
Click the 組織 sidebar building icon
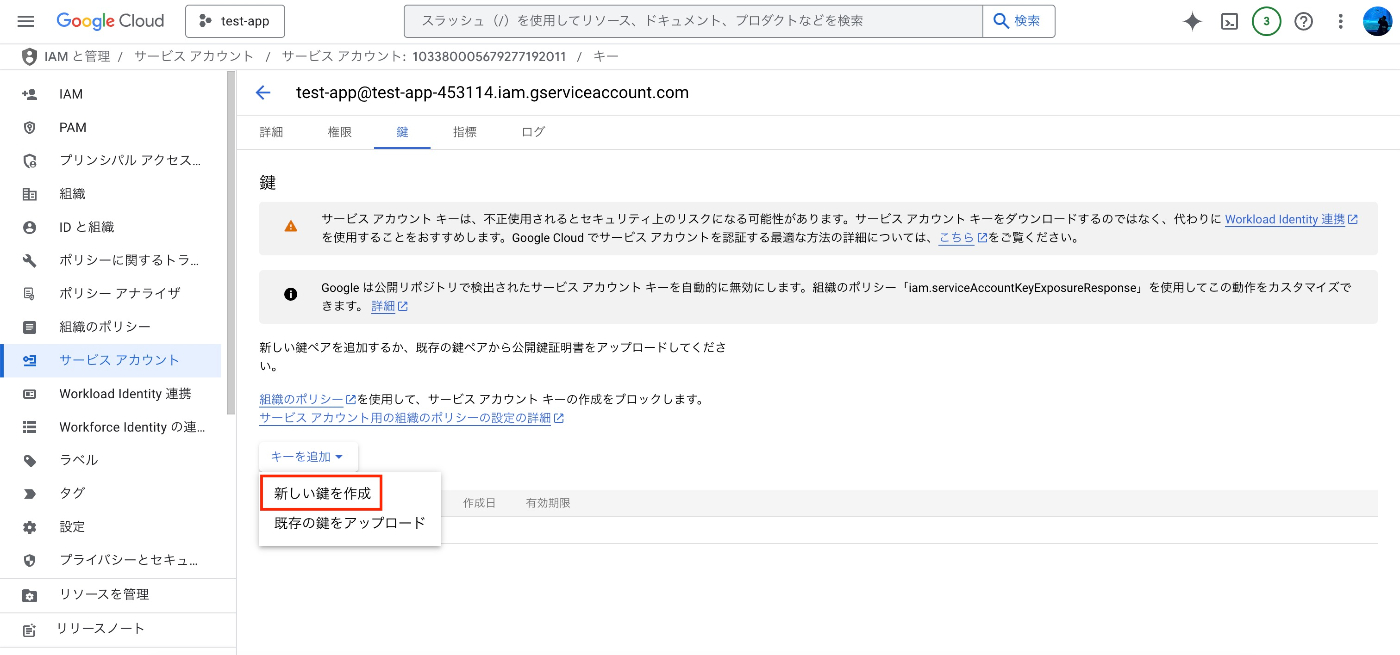29,194
